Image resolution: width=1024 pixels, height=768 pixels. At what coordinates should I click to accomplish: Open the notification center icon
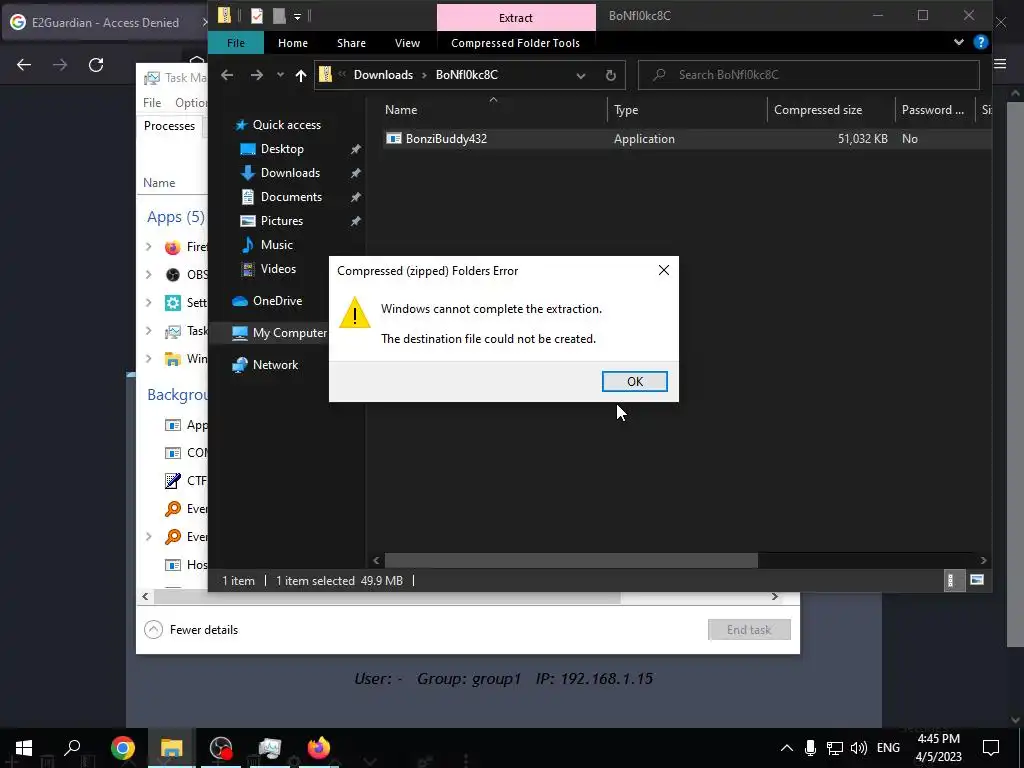pos(991,748)
